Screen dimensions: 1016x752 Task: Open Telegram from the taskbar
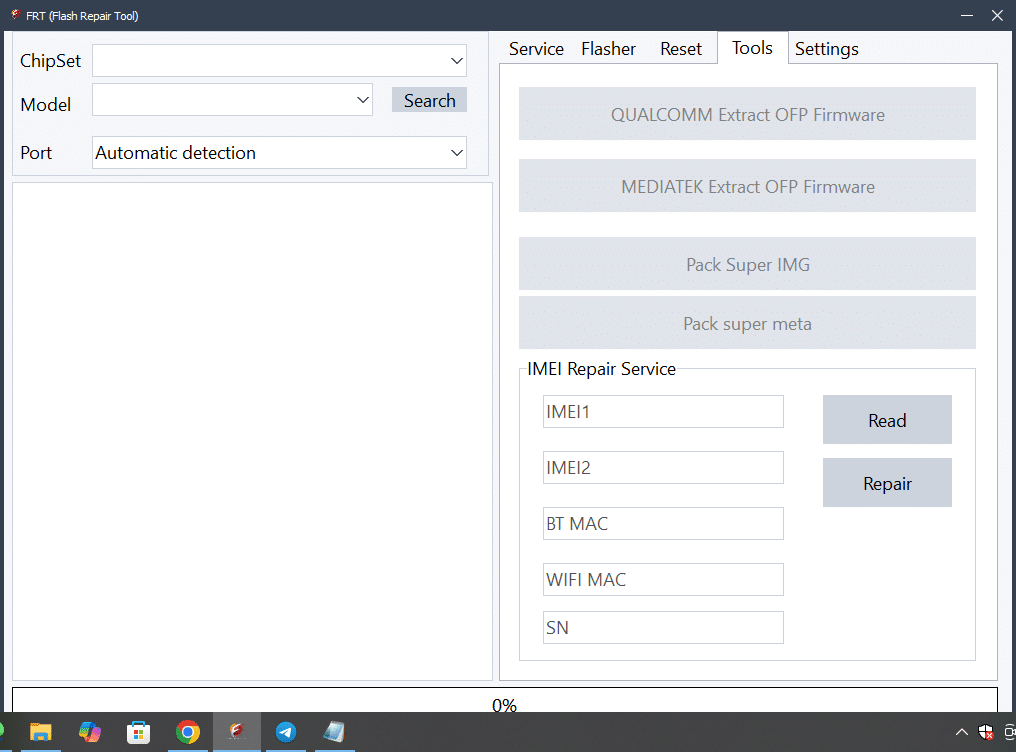point(285,732)
